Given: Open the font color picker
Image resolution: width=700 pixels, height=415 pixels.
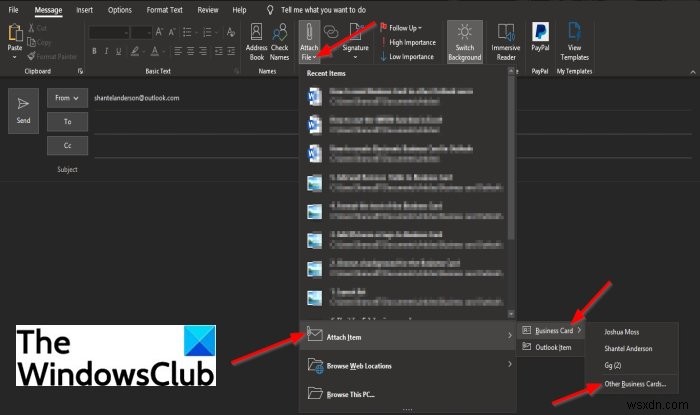Looking at the screenshot, I should point(154,51).
